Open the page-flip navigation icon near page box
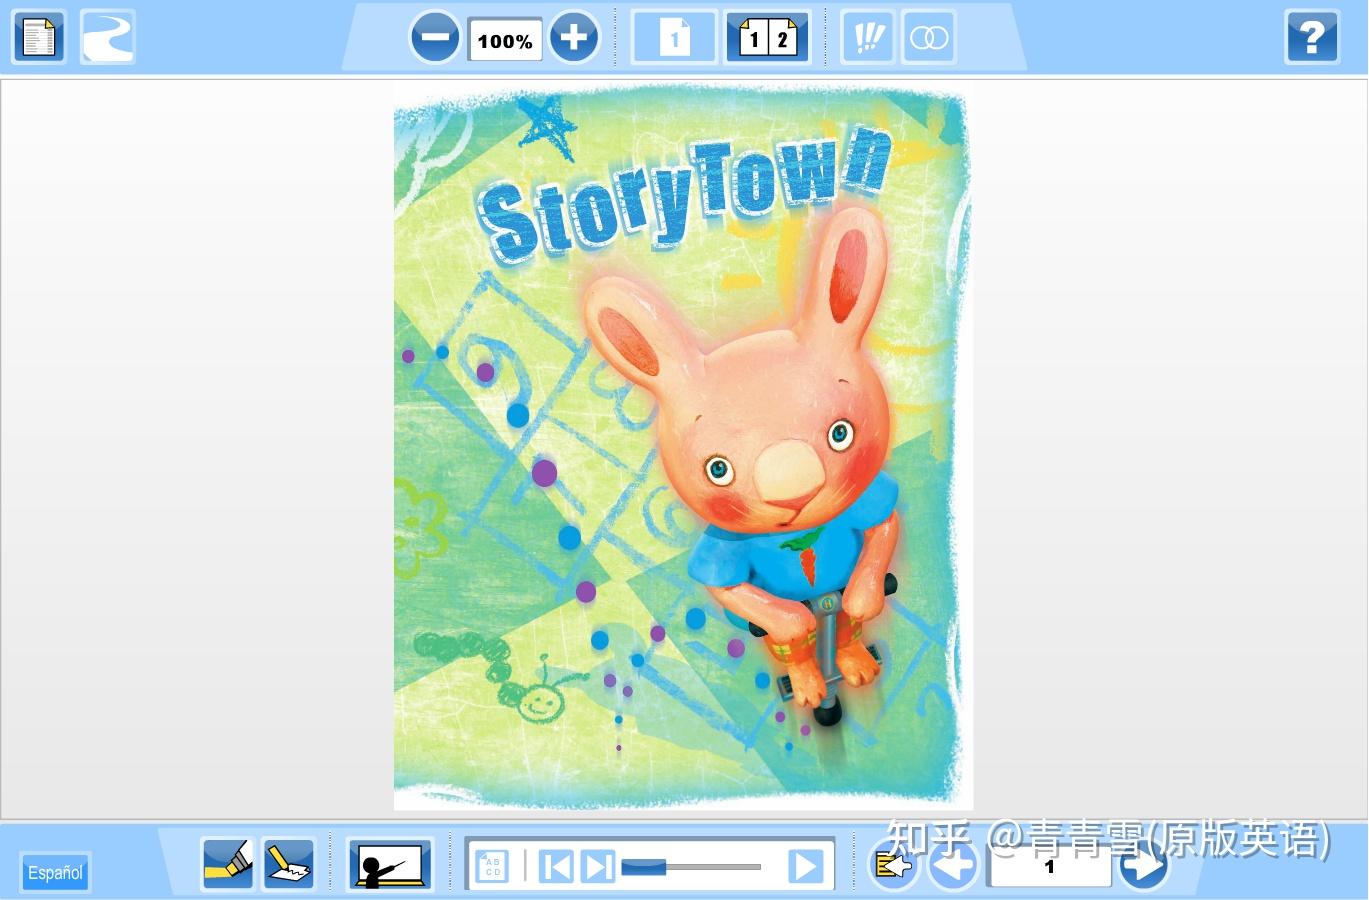Viewport: 1369px width, 900px height. click(x=891, y=866)
